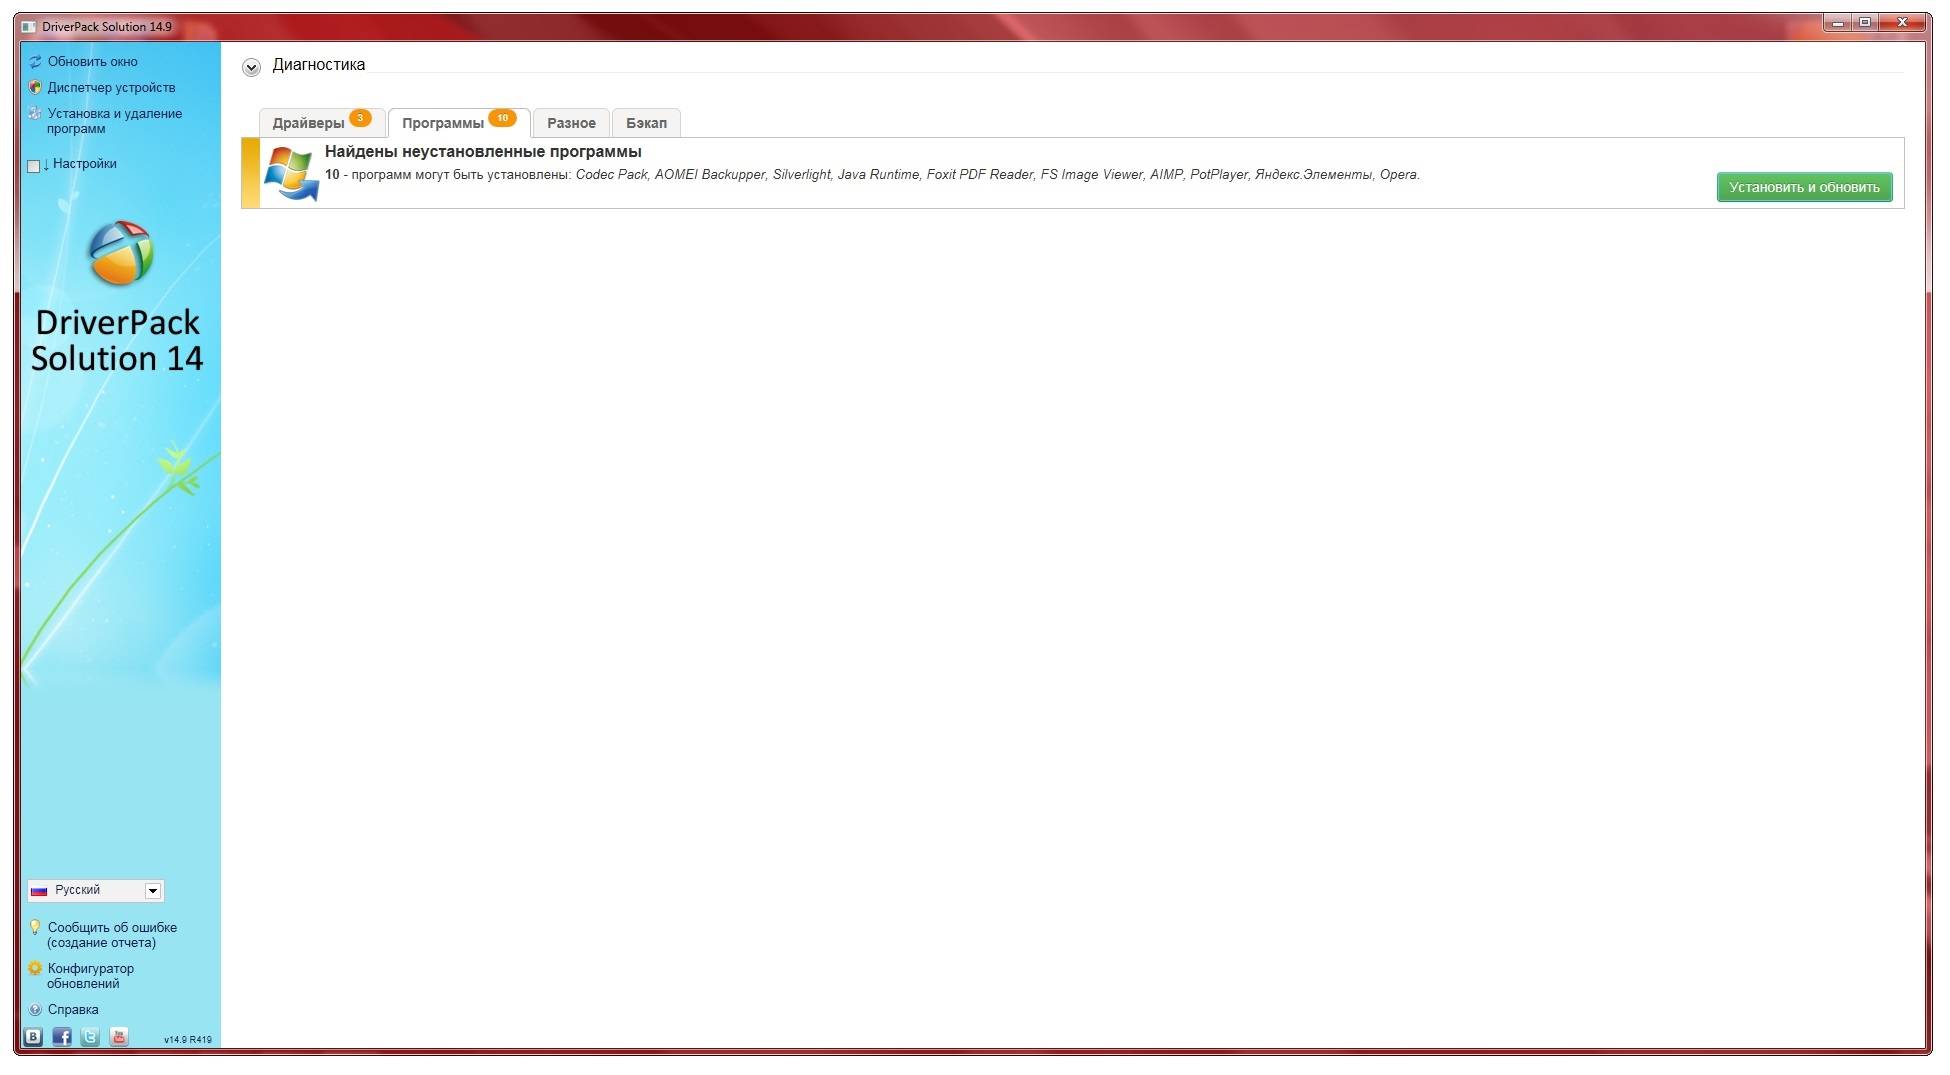Open the Facebook page icon

click(62, 1037)
